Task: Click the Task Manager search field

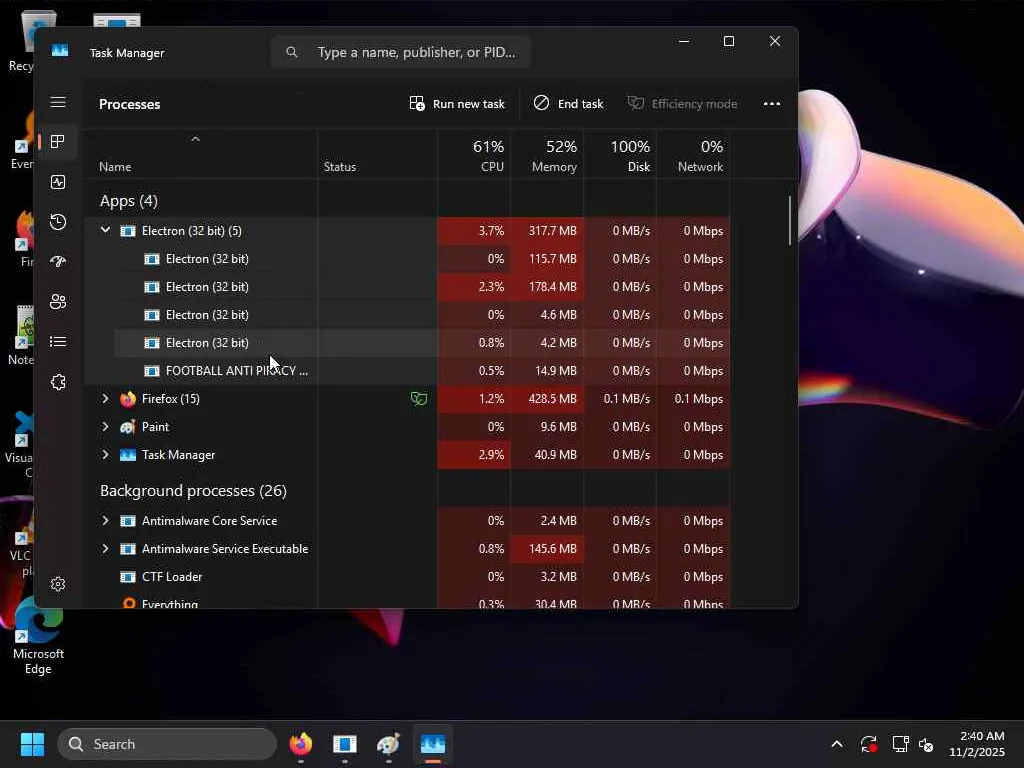Action: click(x=400, y=52)
